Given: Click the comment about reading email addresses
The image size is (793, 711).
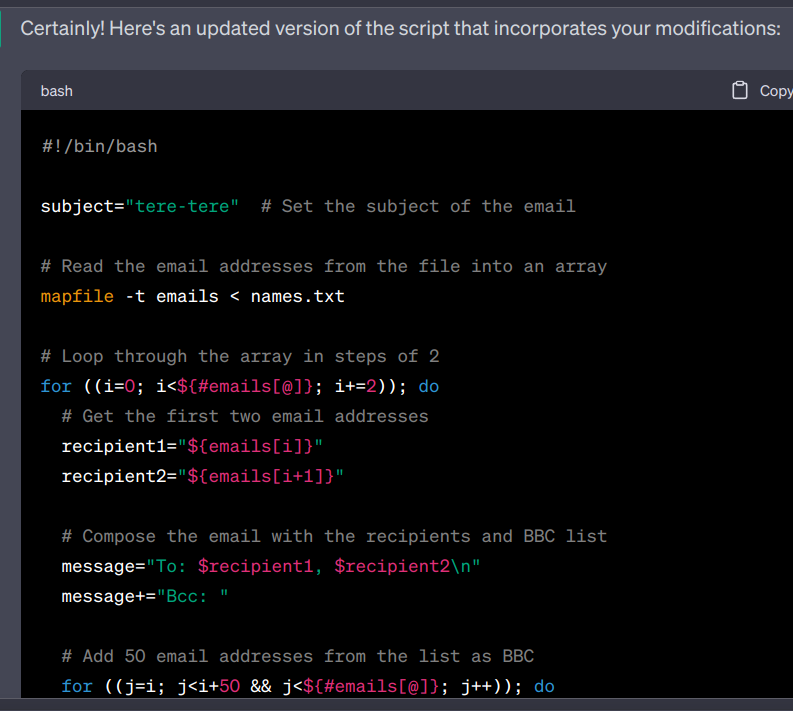Looking at the screenshot, I should tap(323, 266).
